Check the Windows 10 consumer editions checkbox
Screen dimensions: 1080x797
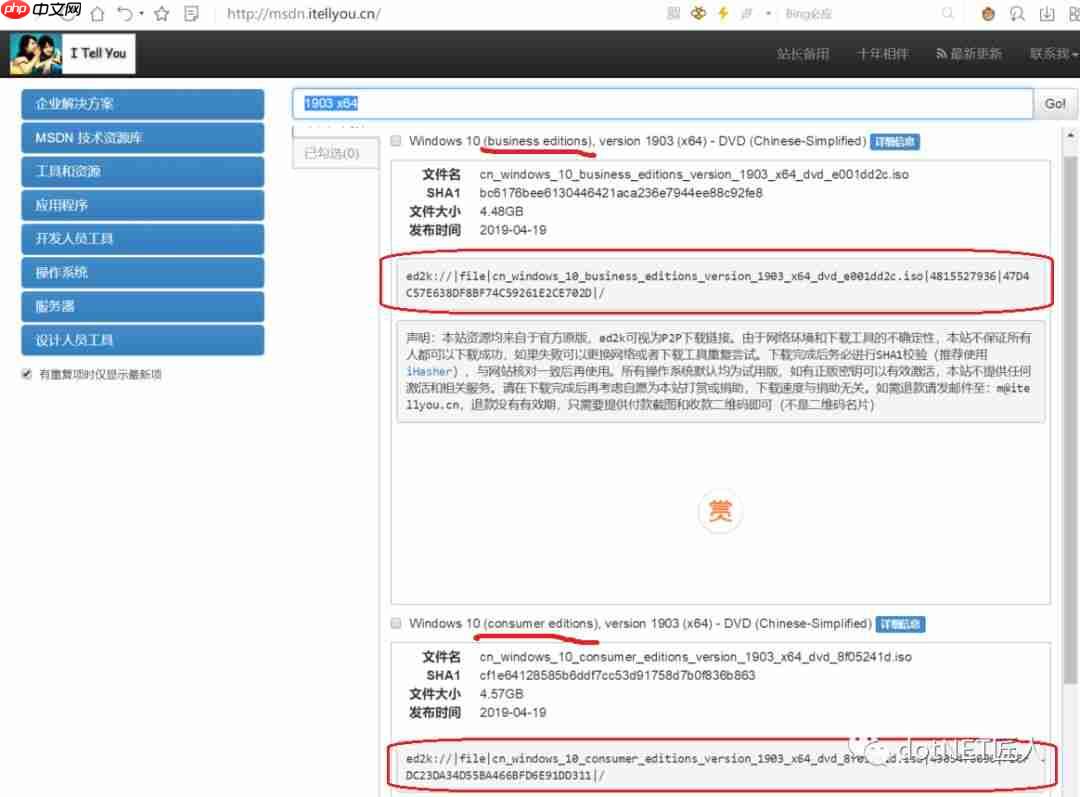397,623
